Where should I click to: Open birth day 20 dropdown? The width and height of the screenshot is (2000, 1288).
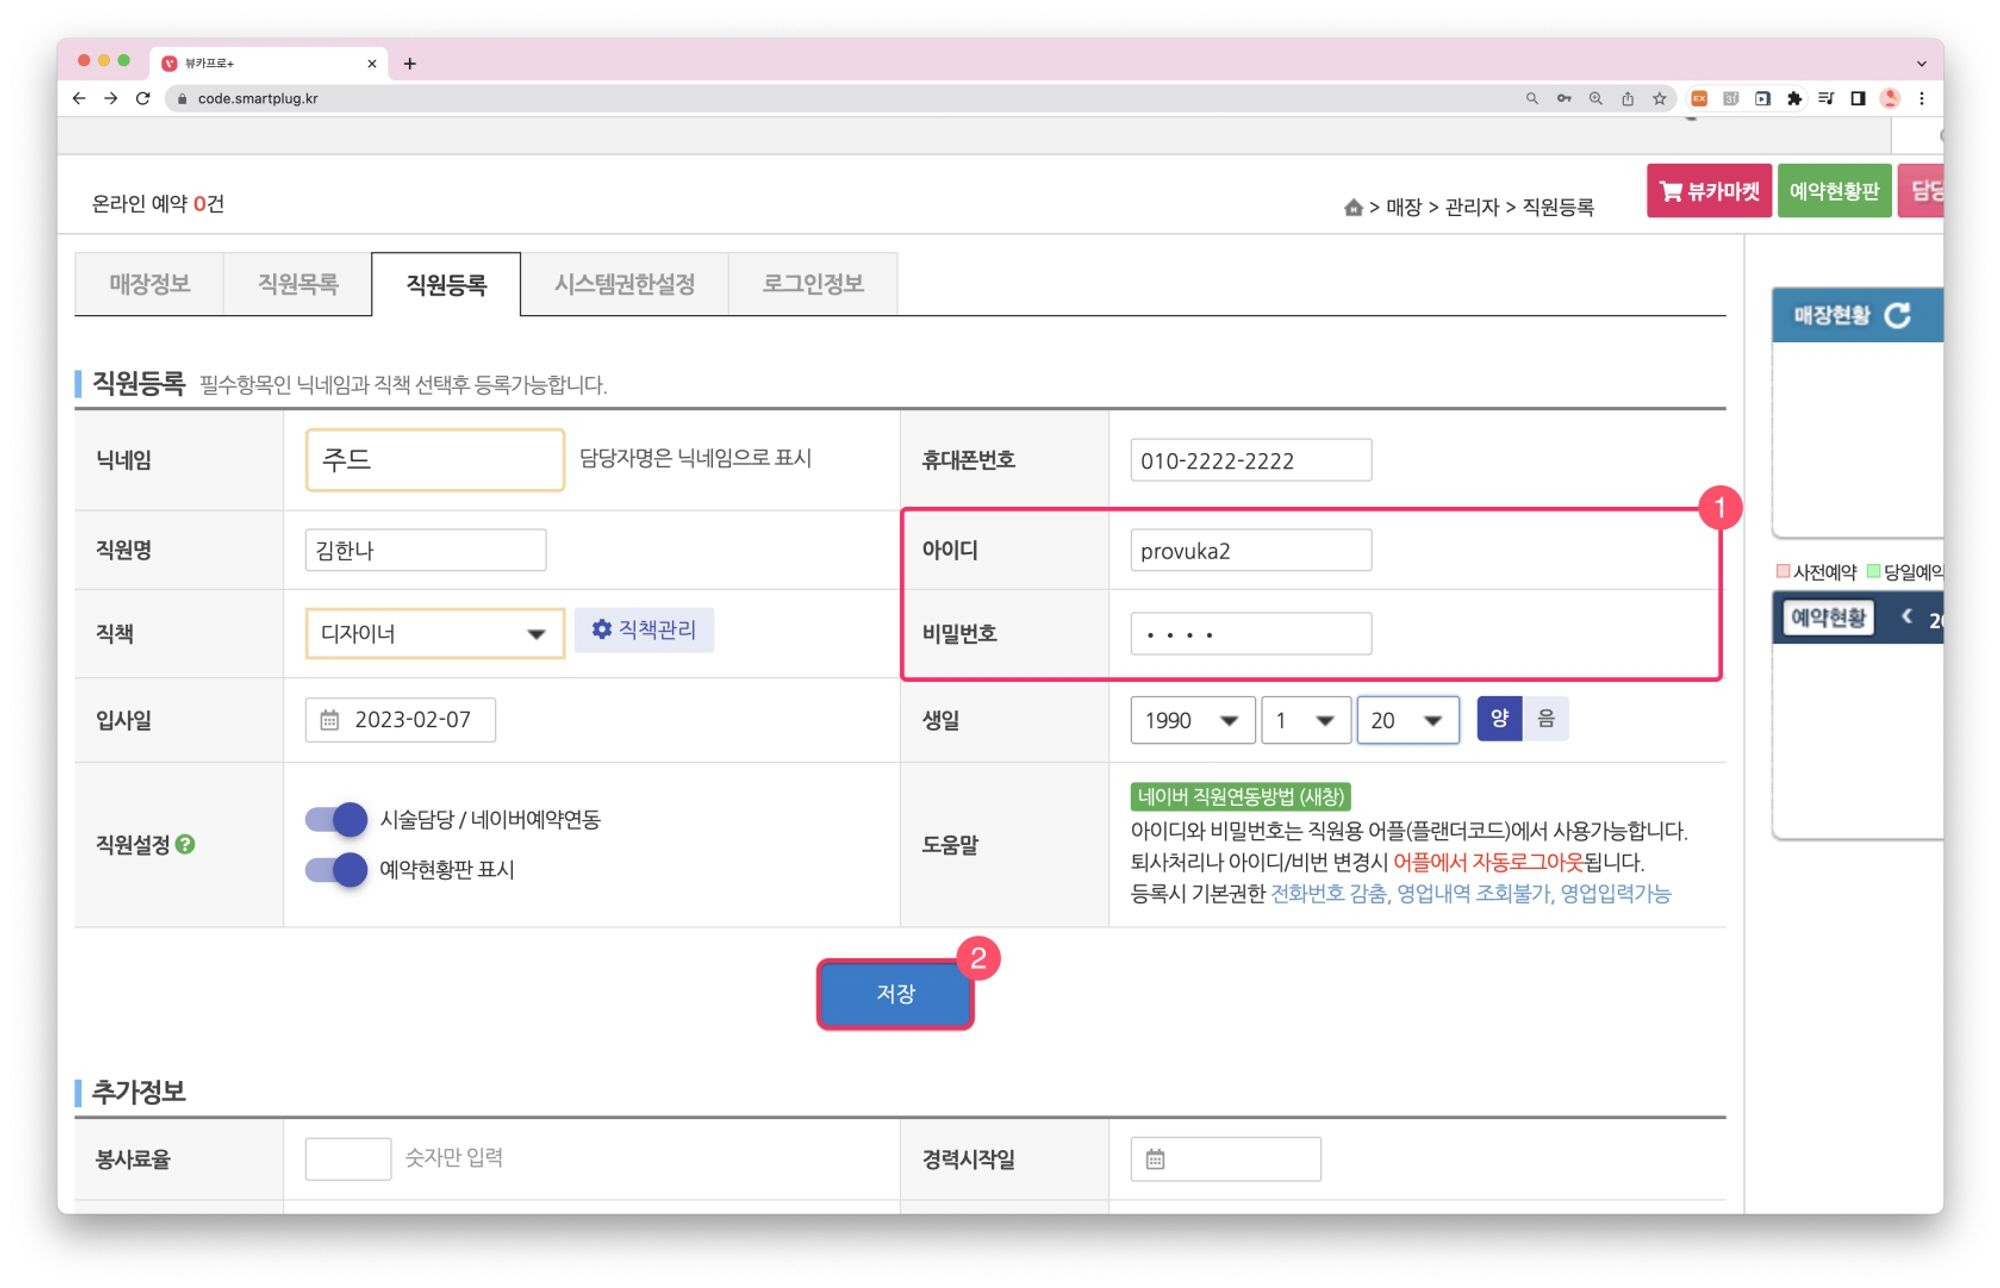1406,721
